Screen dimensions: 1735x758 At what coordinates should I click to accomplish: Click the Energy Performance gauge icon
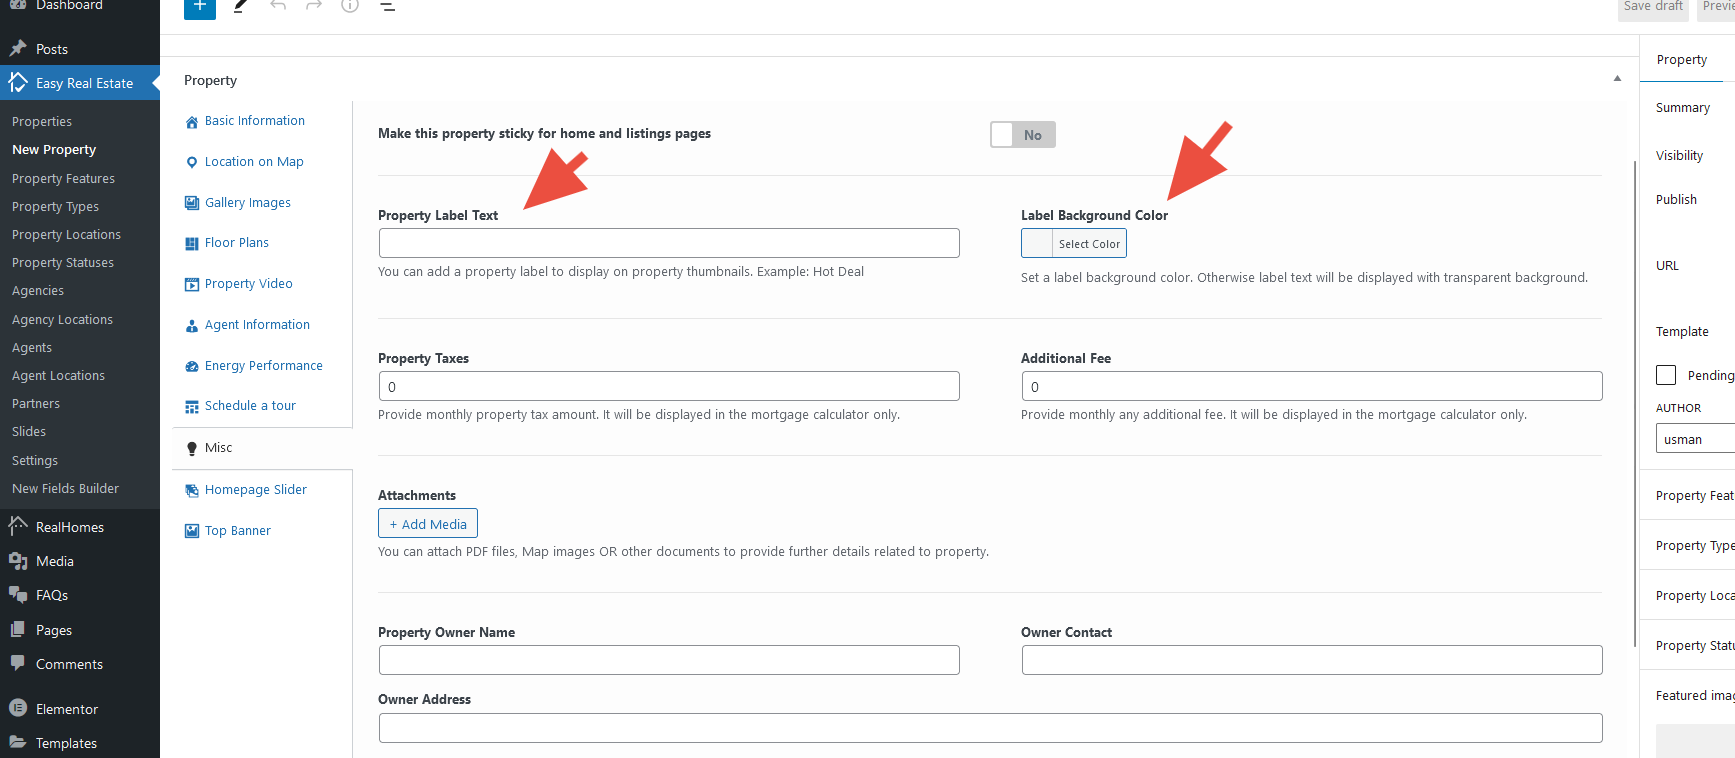pos(192,366)
